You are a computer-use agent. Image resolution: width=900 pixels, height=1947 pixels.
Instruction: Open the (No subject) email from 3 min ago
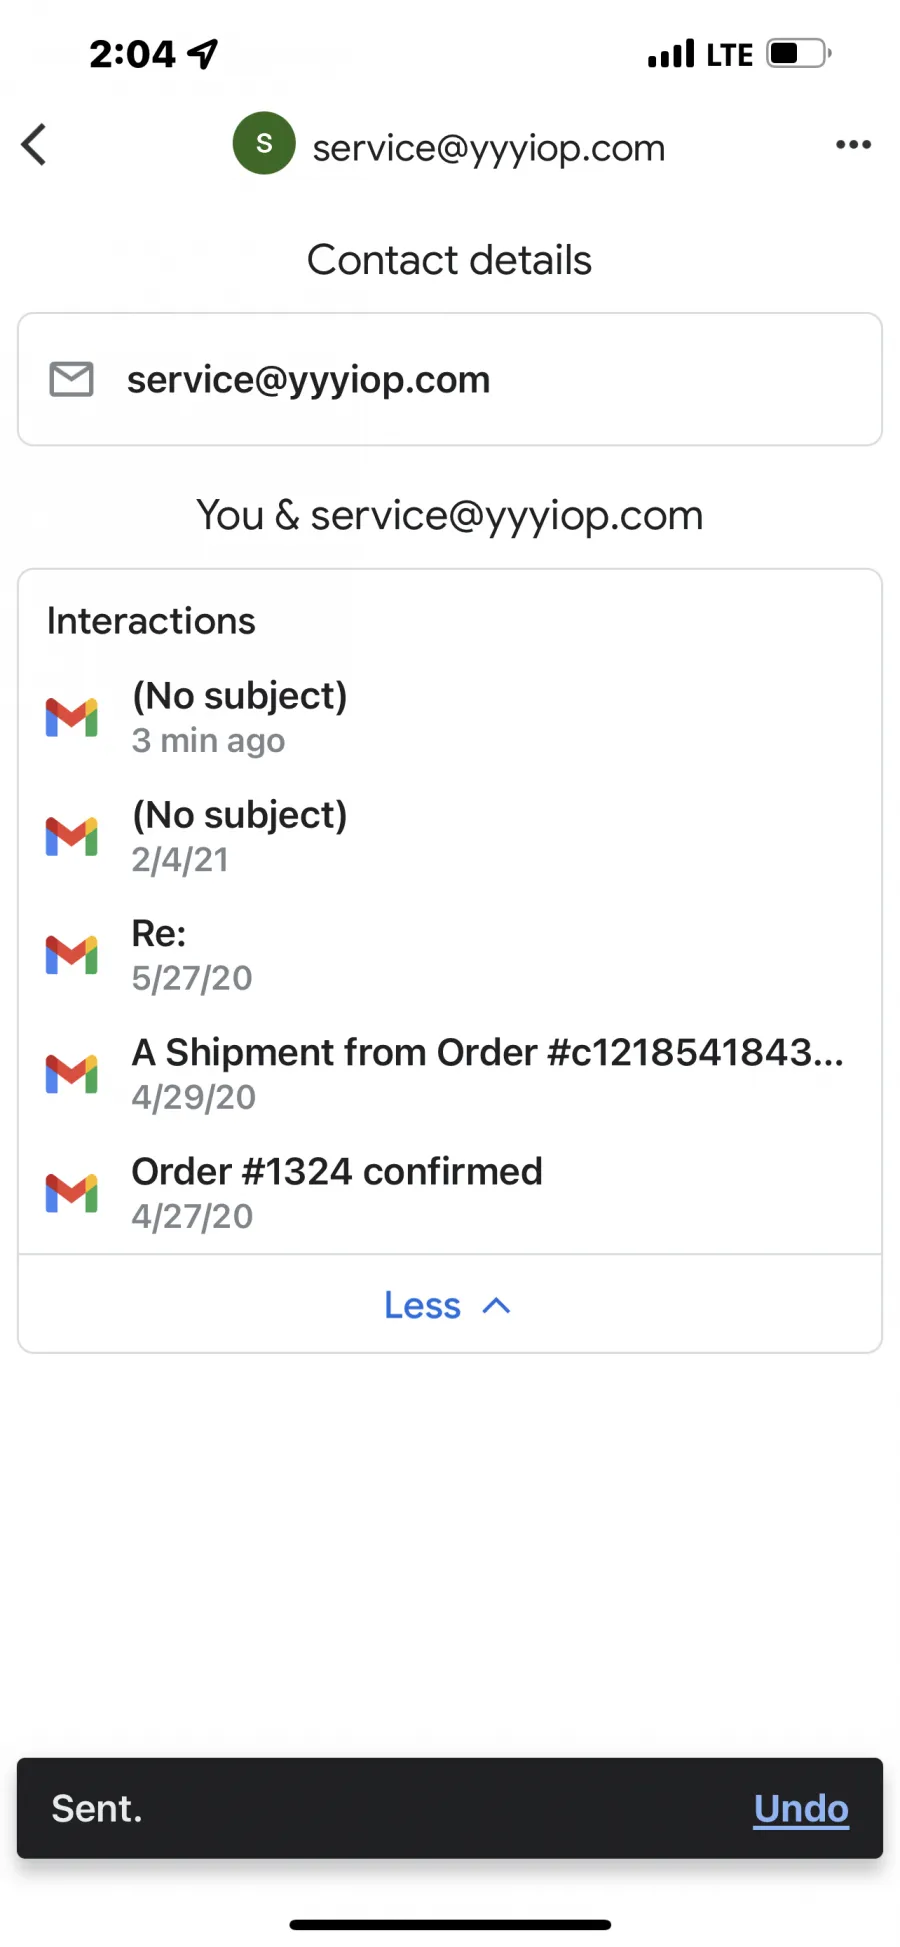pyautogui.click(x=450, y=718)
